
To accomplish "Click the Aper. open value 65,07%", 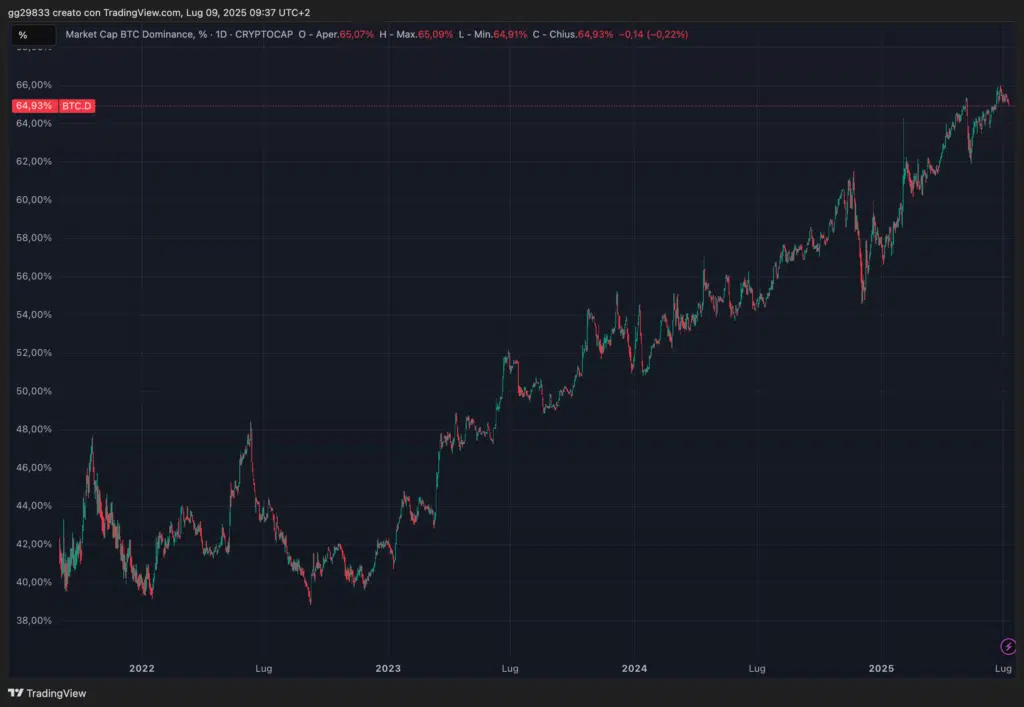I will 356,34.
